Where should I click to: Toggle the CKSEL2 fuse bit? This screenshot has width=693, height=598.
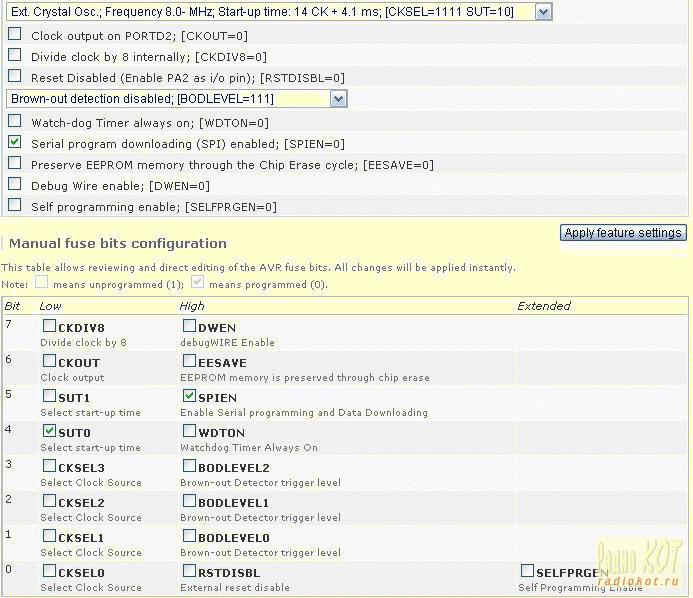50,500
